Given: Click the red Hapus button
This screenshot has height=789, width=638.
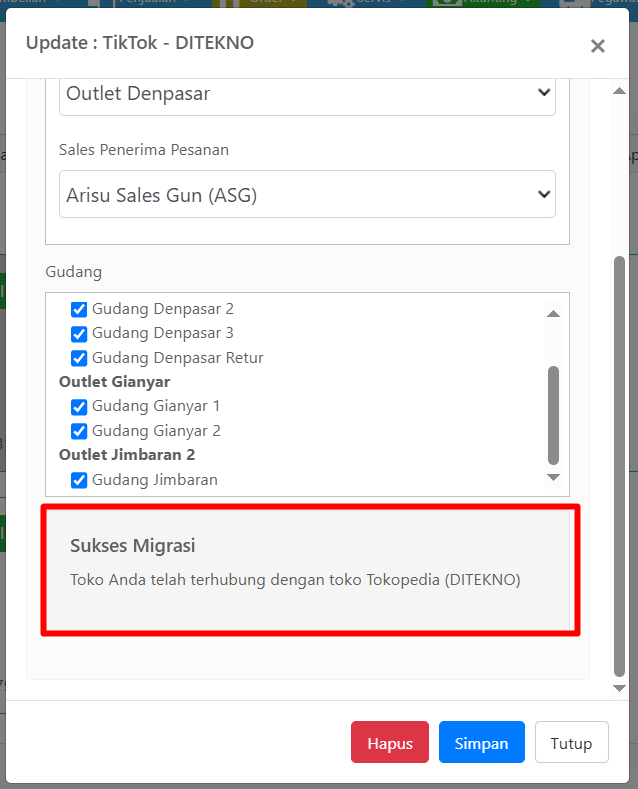Looking at the screenshot, I should coord(390,742).
